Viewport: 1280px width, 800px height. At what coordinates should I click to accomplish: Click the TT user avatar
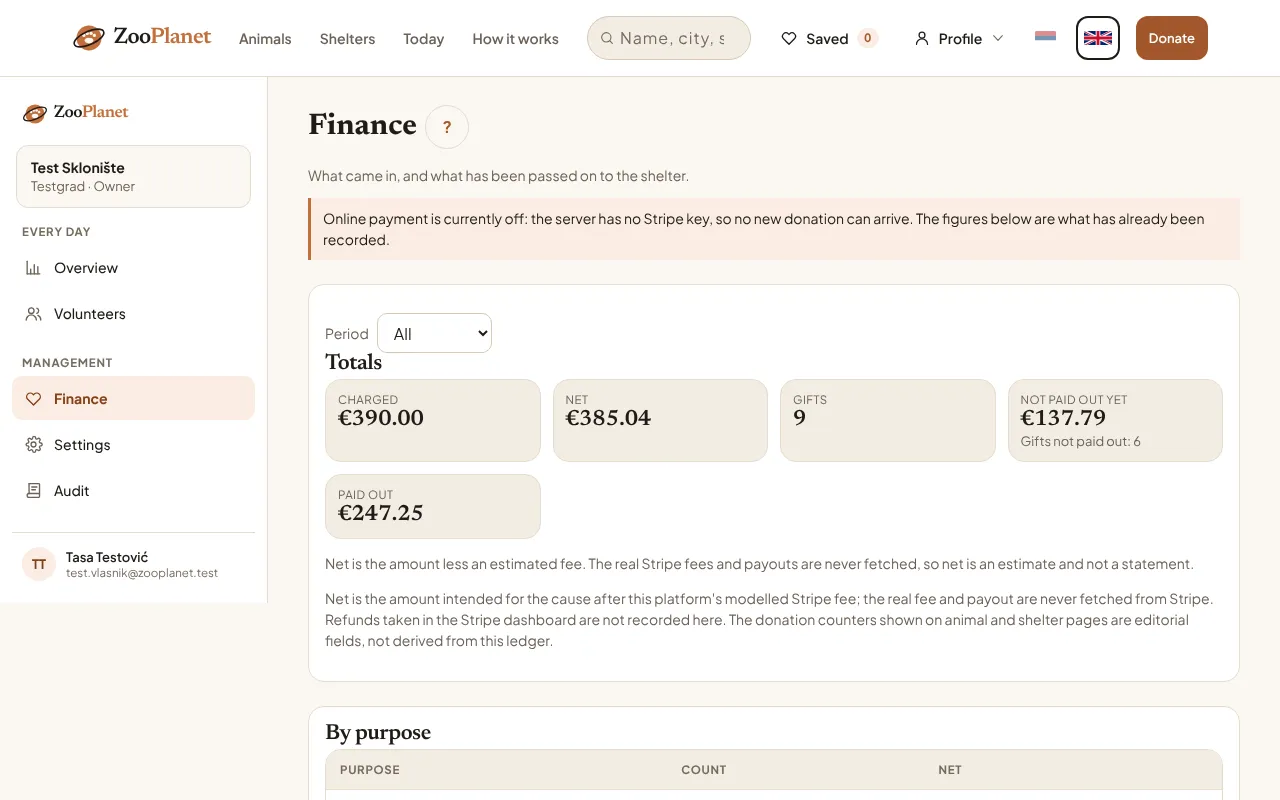39,564
